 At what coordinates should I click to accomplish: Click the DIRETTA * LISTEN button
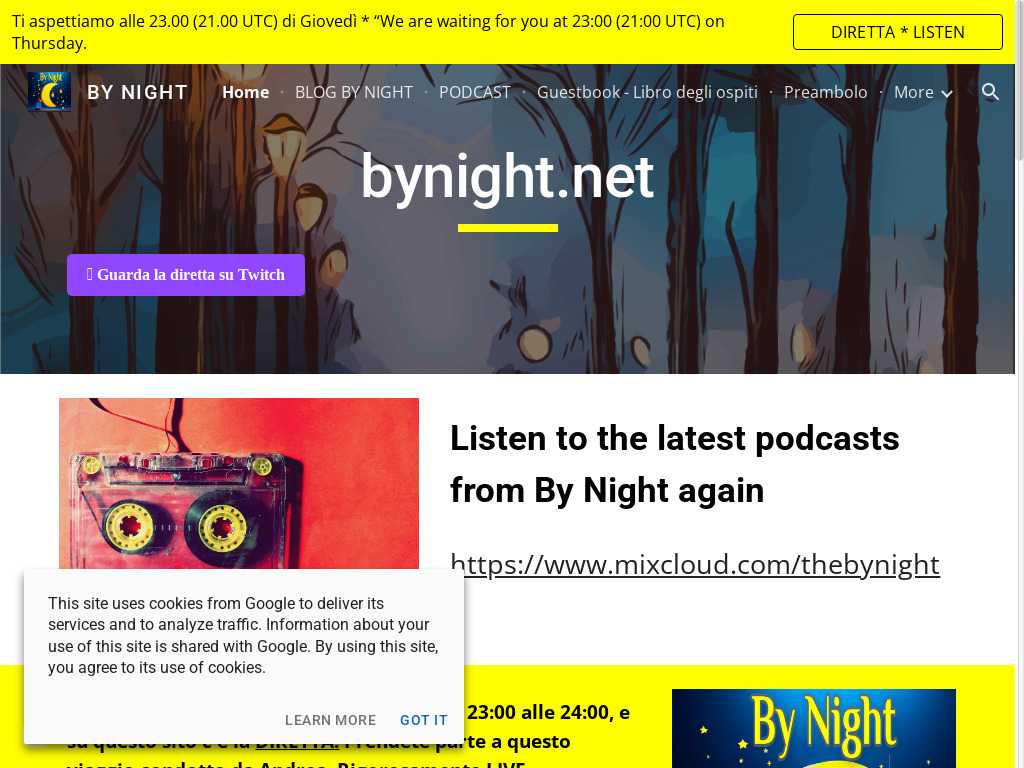click(x=897, y=32)
